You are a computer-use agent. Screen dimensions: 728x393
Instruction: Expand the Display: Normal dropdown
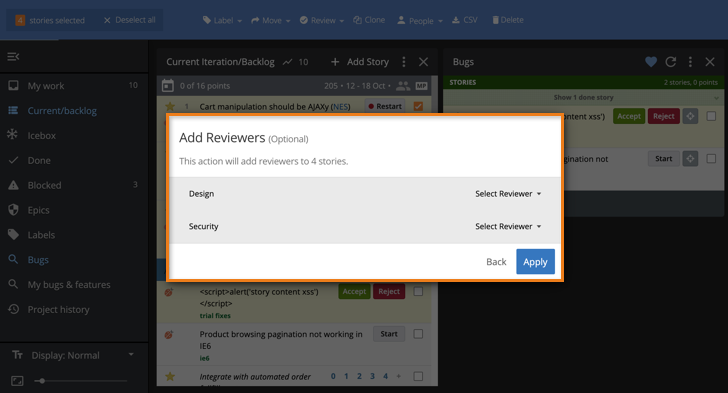(x=74, y=355)
